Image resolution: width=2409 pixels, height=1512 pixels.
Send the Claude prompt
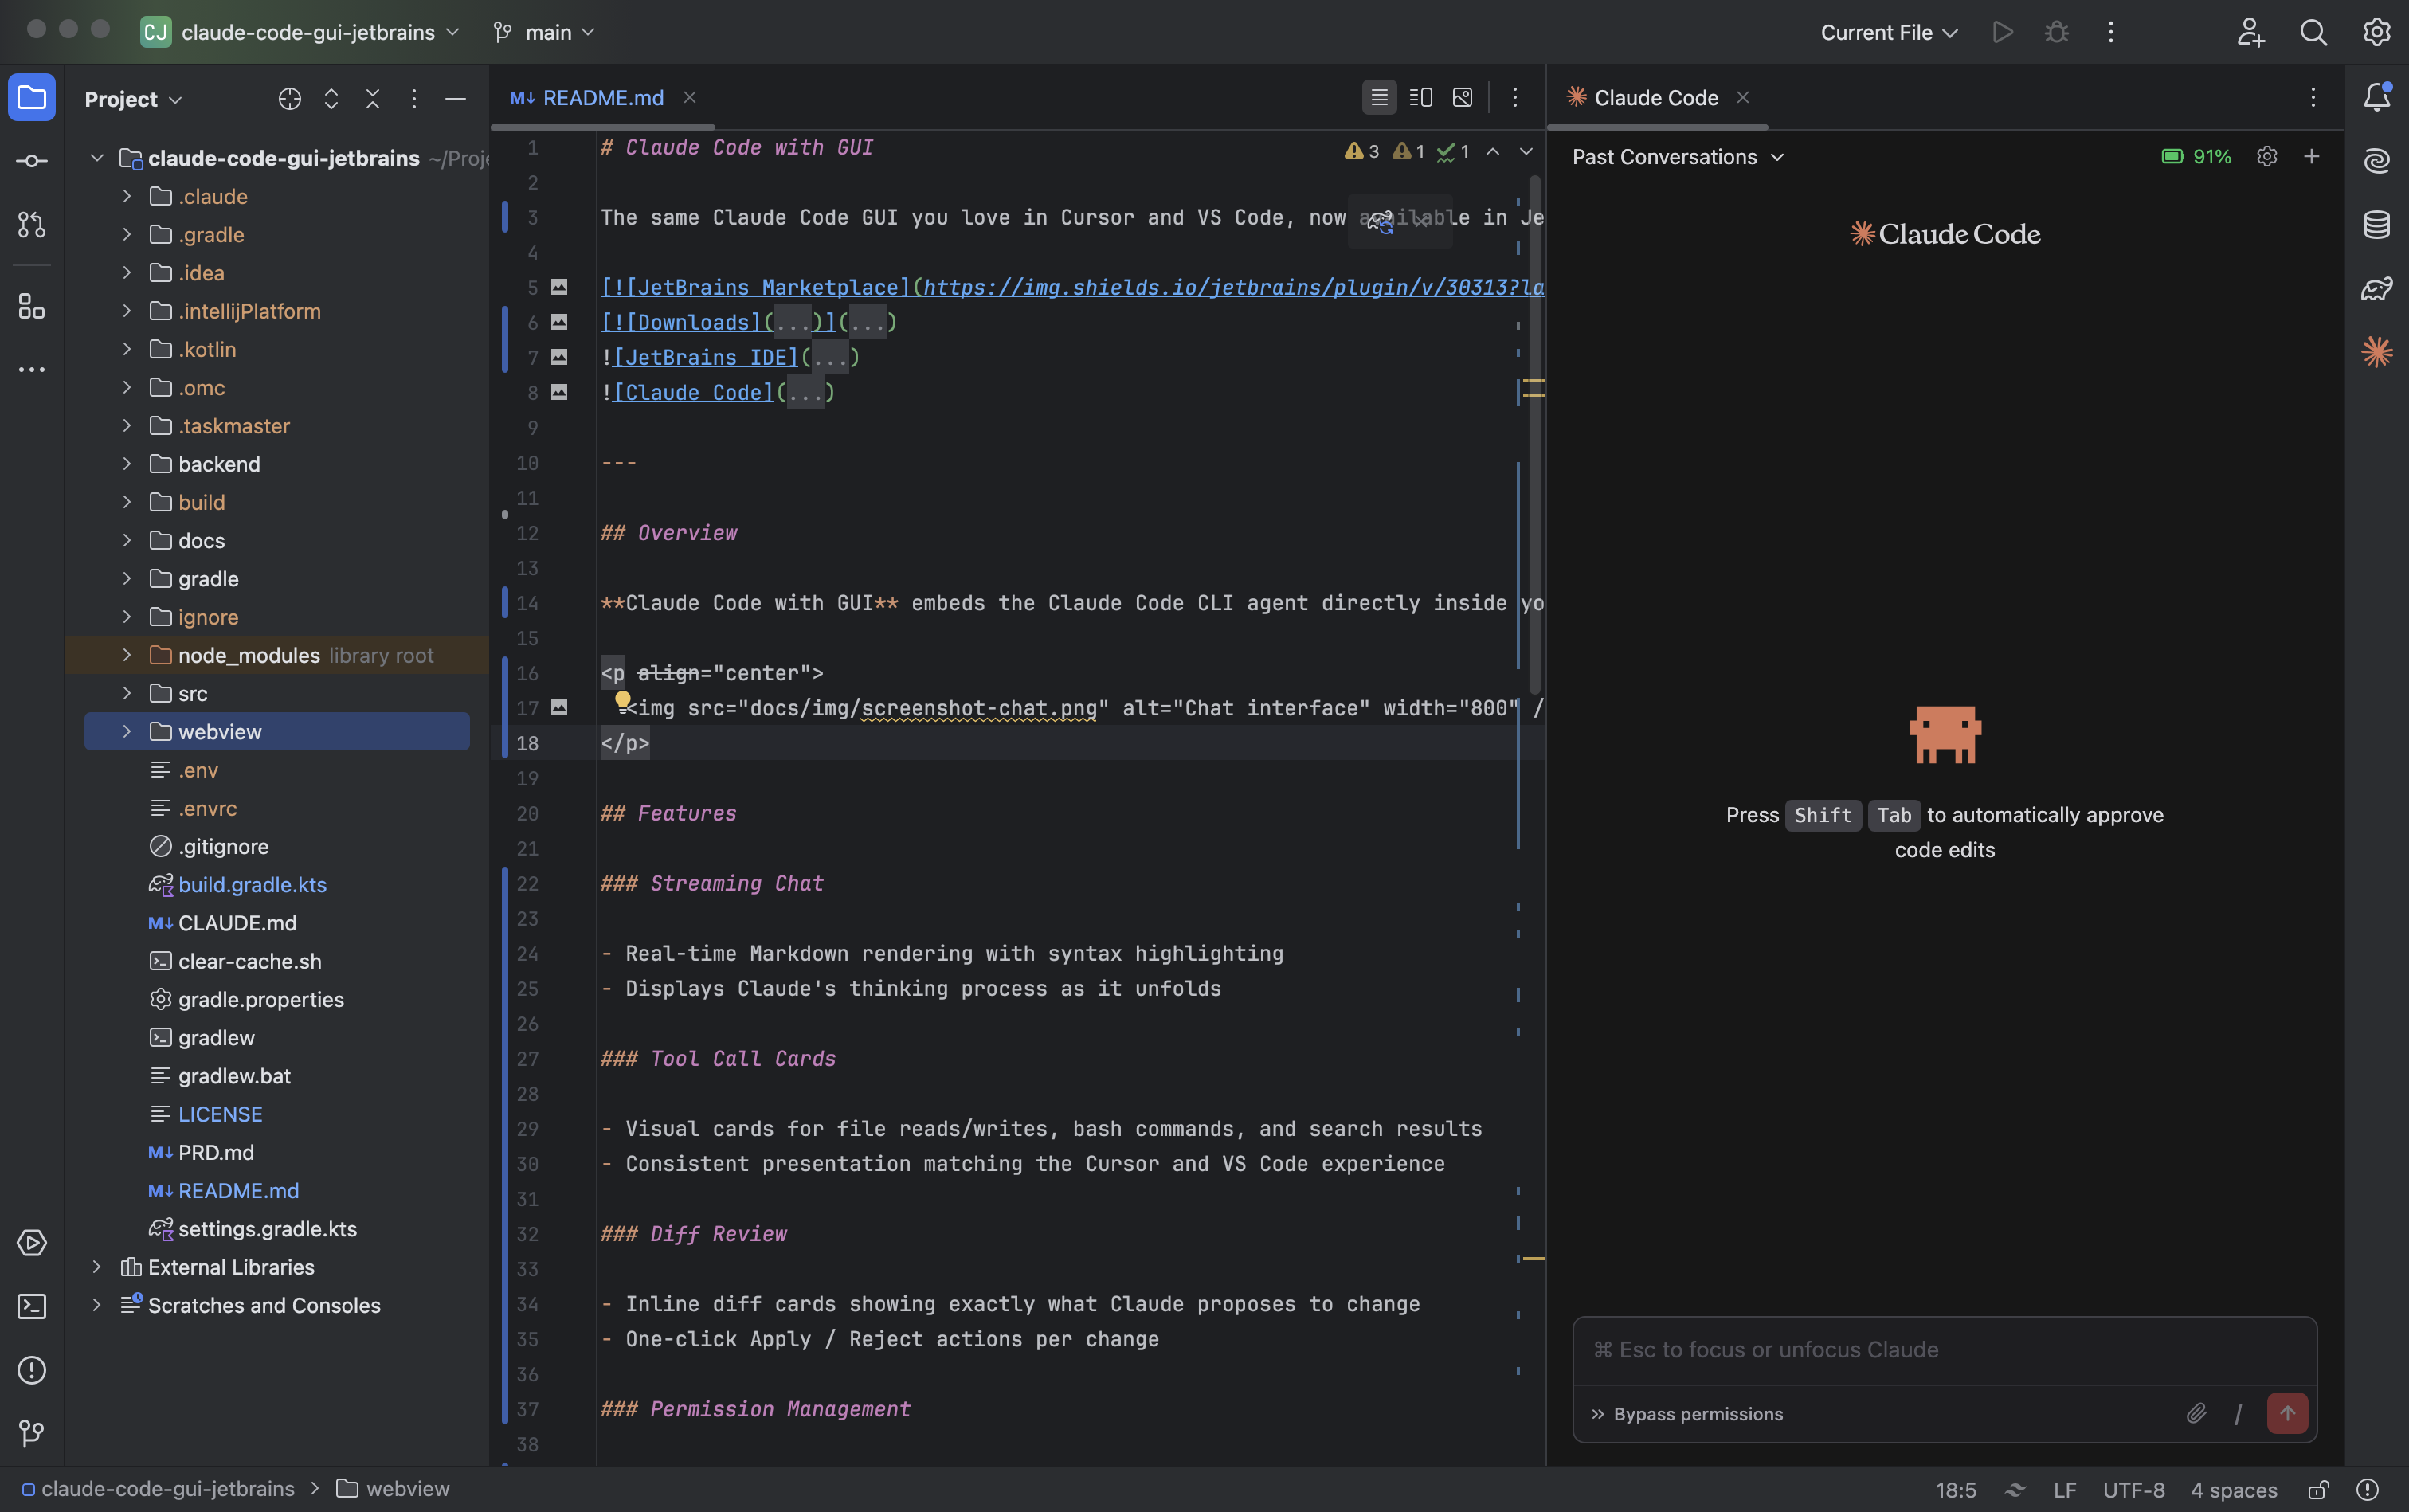point(2288,1413)
